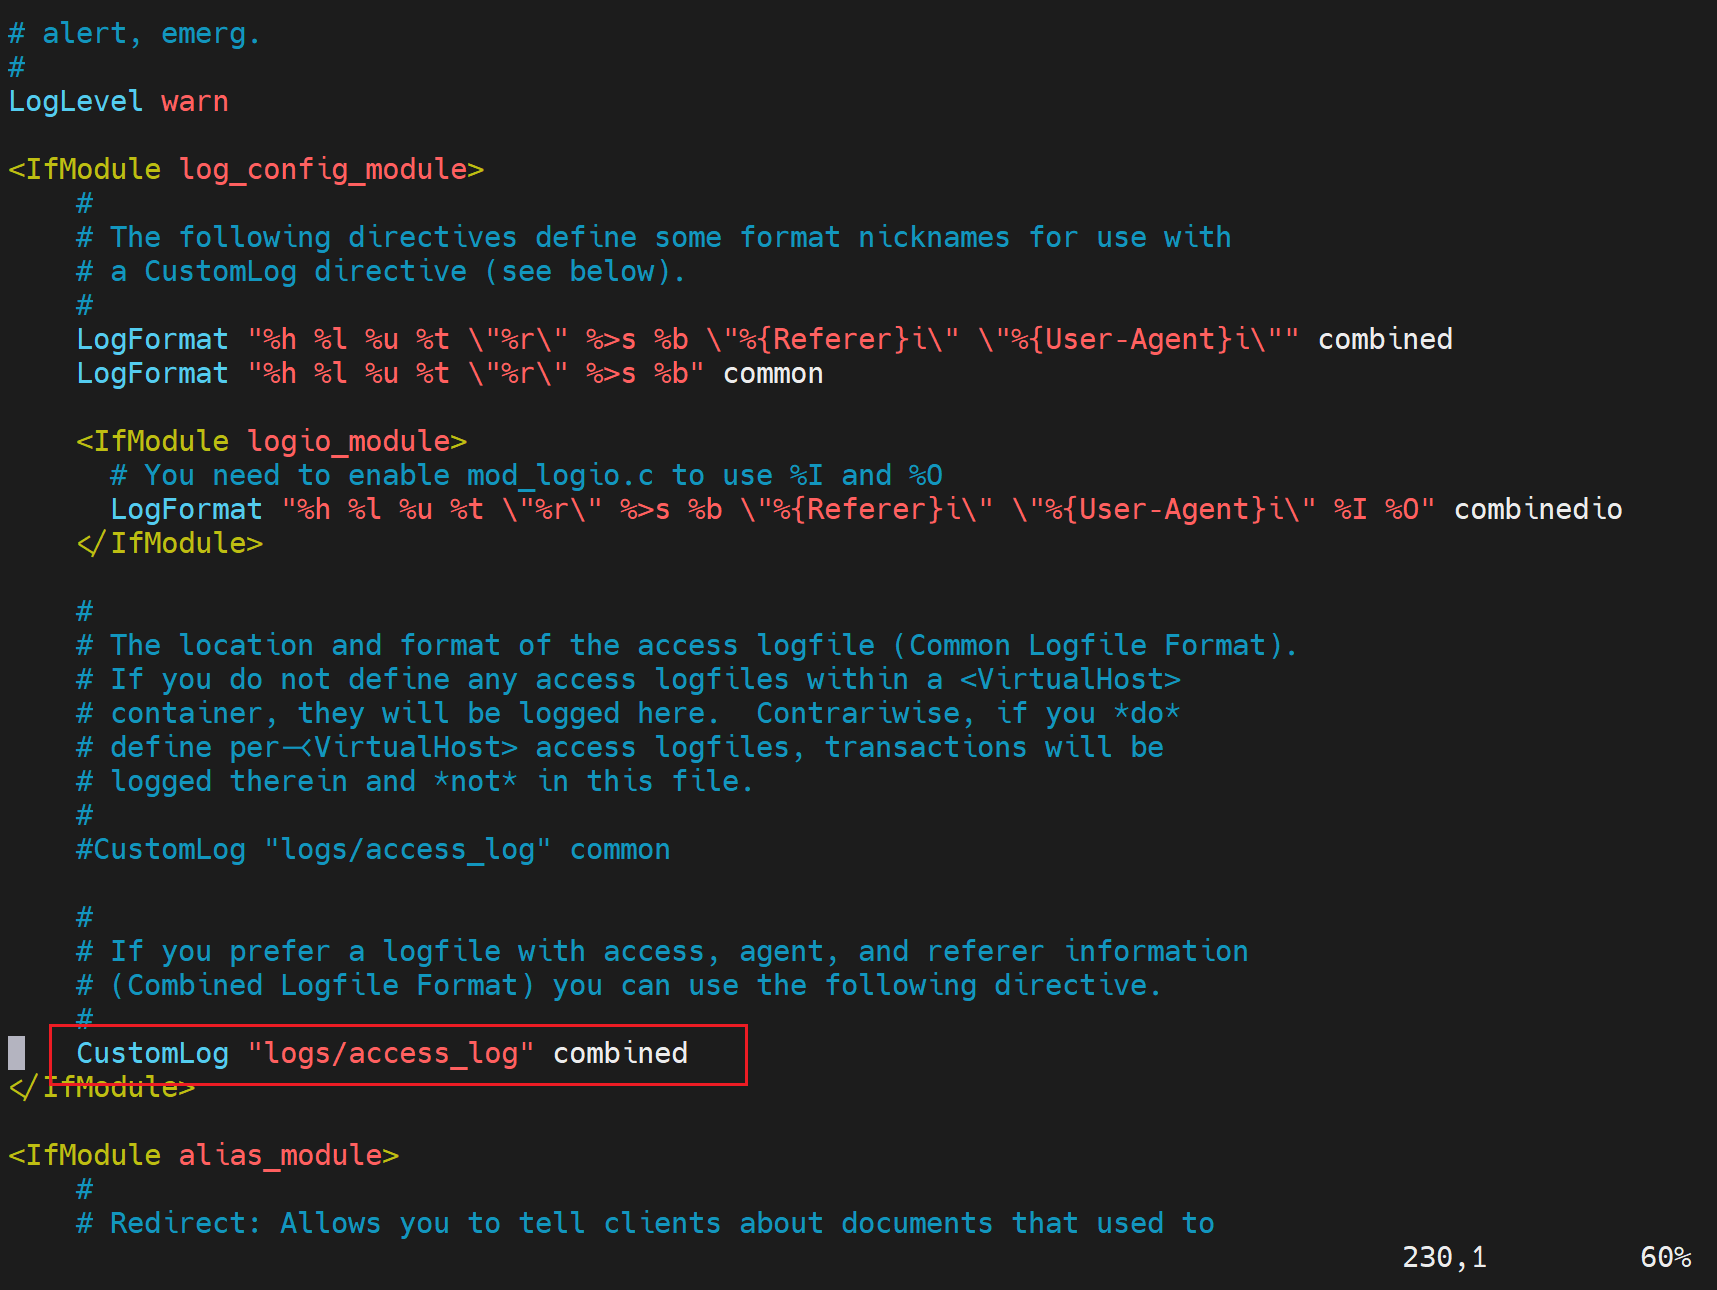1717x1290 pixels.
Task: Click the vim cursor block left of CustomLog
Action: point(17,1054)
